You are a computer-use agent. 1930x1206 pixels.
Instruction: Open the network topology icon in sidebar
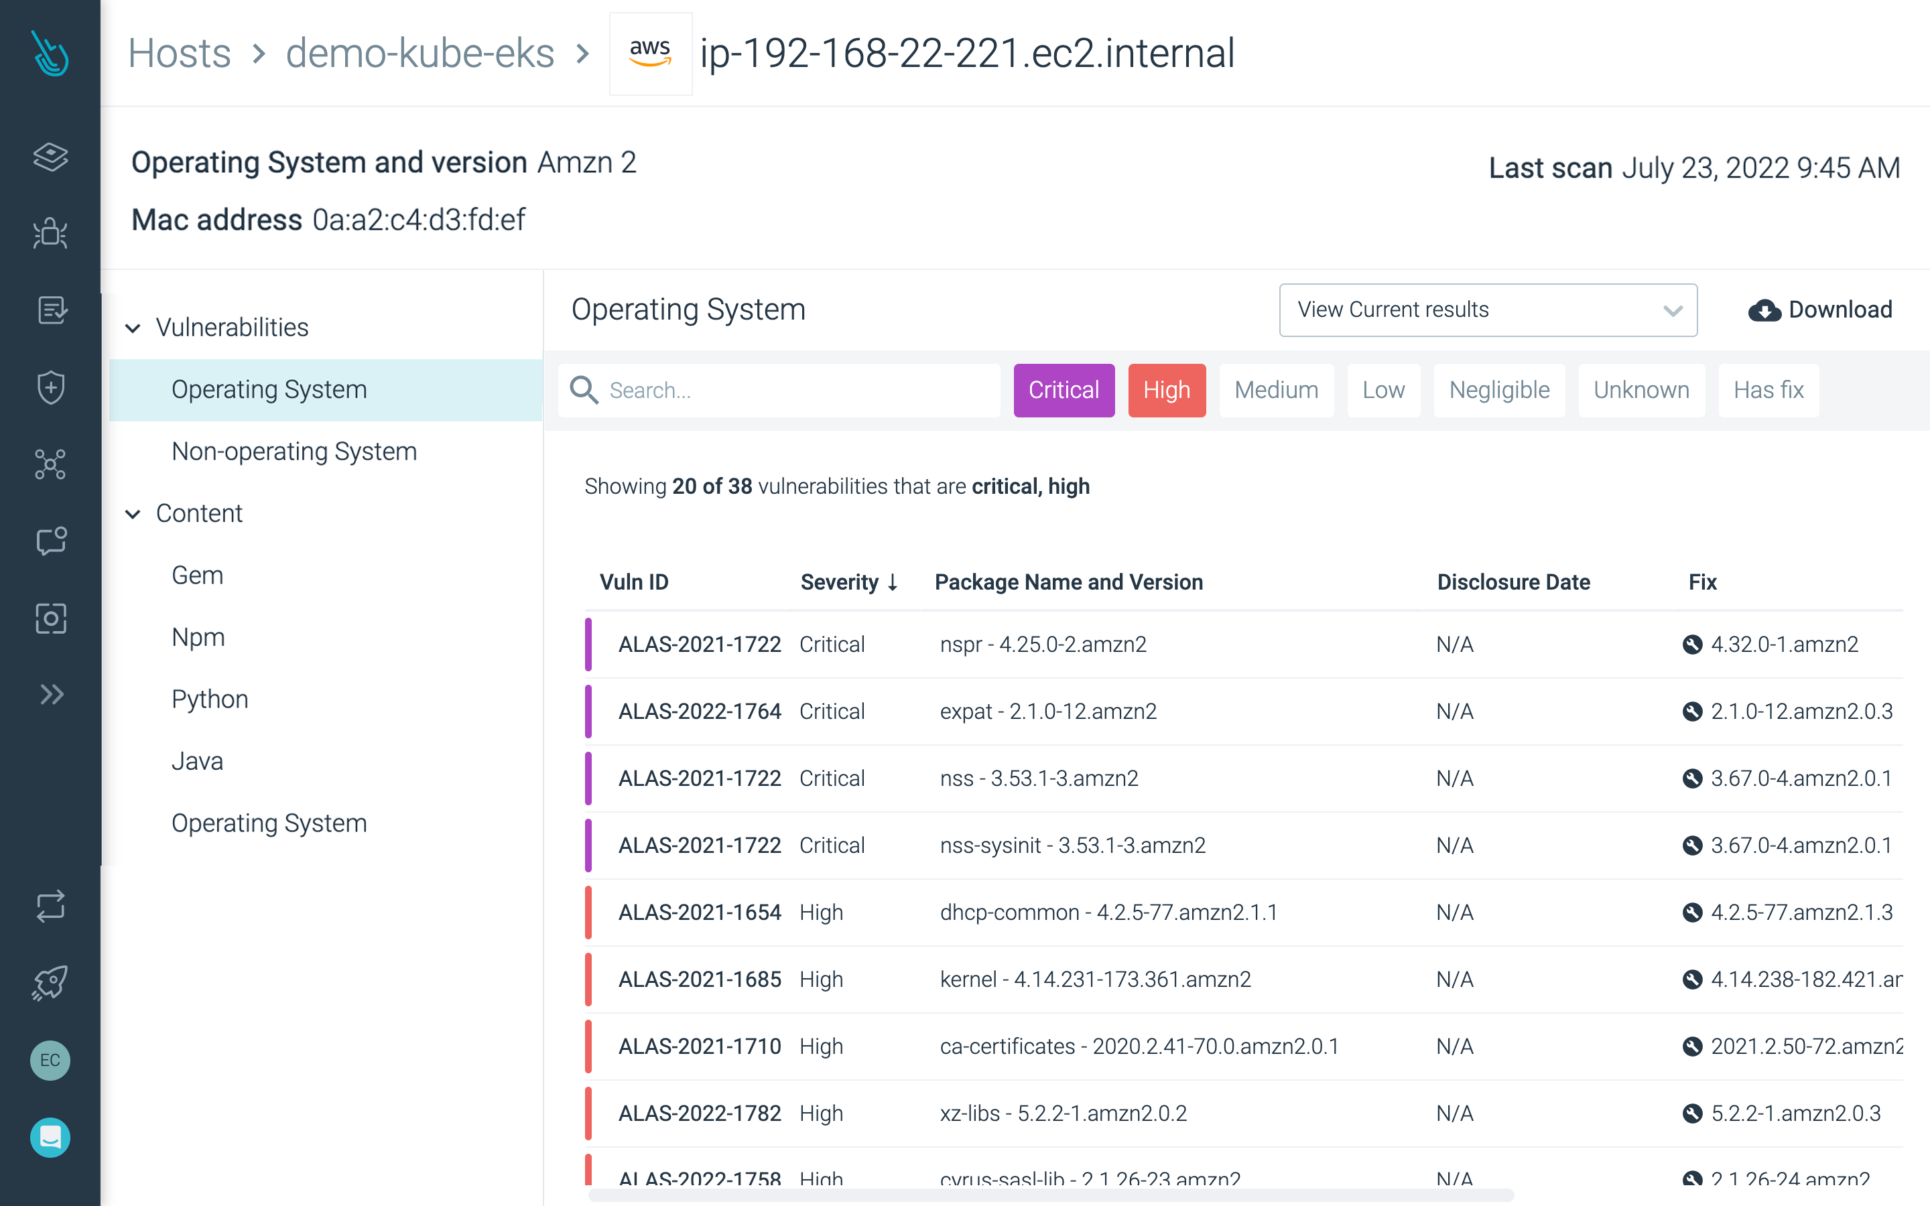[50, 464]
